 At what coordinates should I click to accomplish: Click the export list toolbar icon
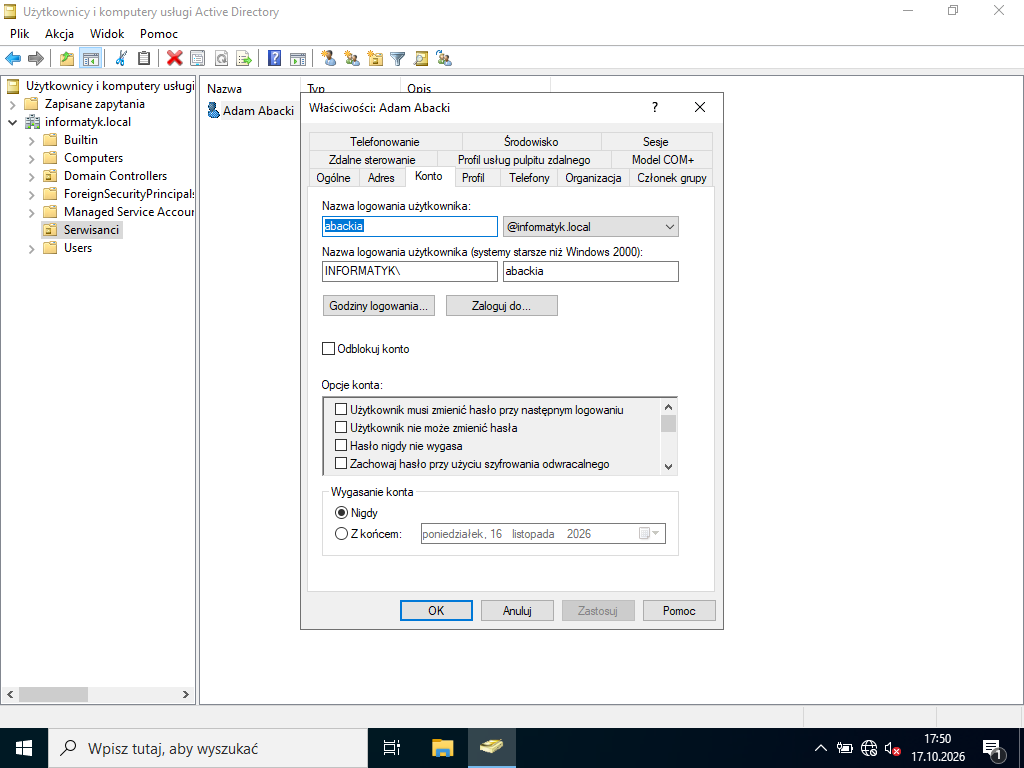click(244, 58)
